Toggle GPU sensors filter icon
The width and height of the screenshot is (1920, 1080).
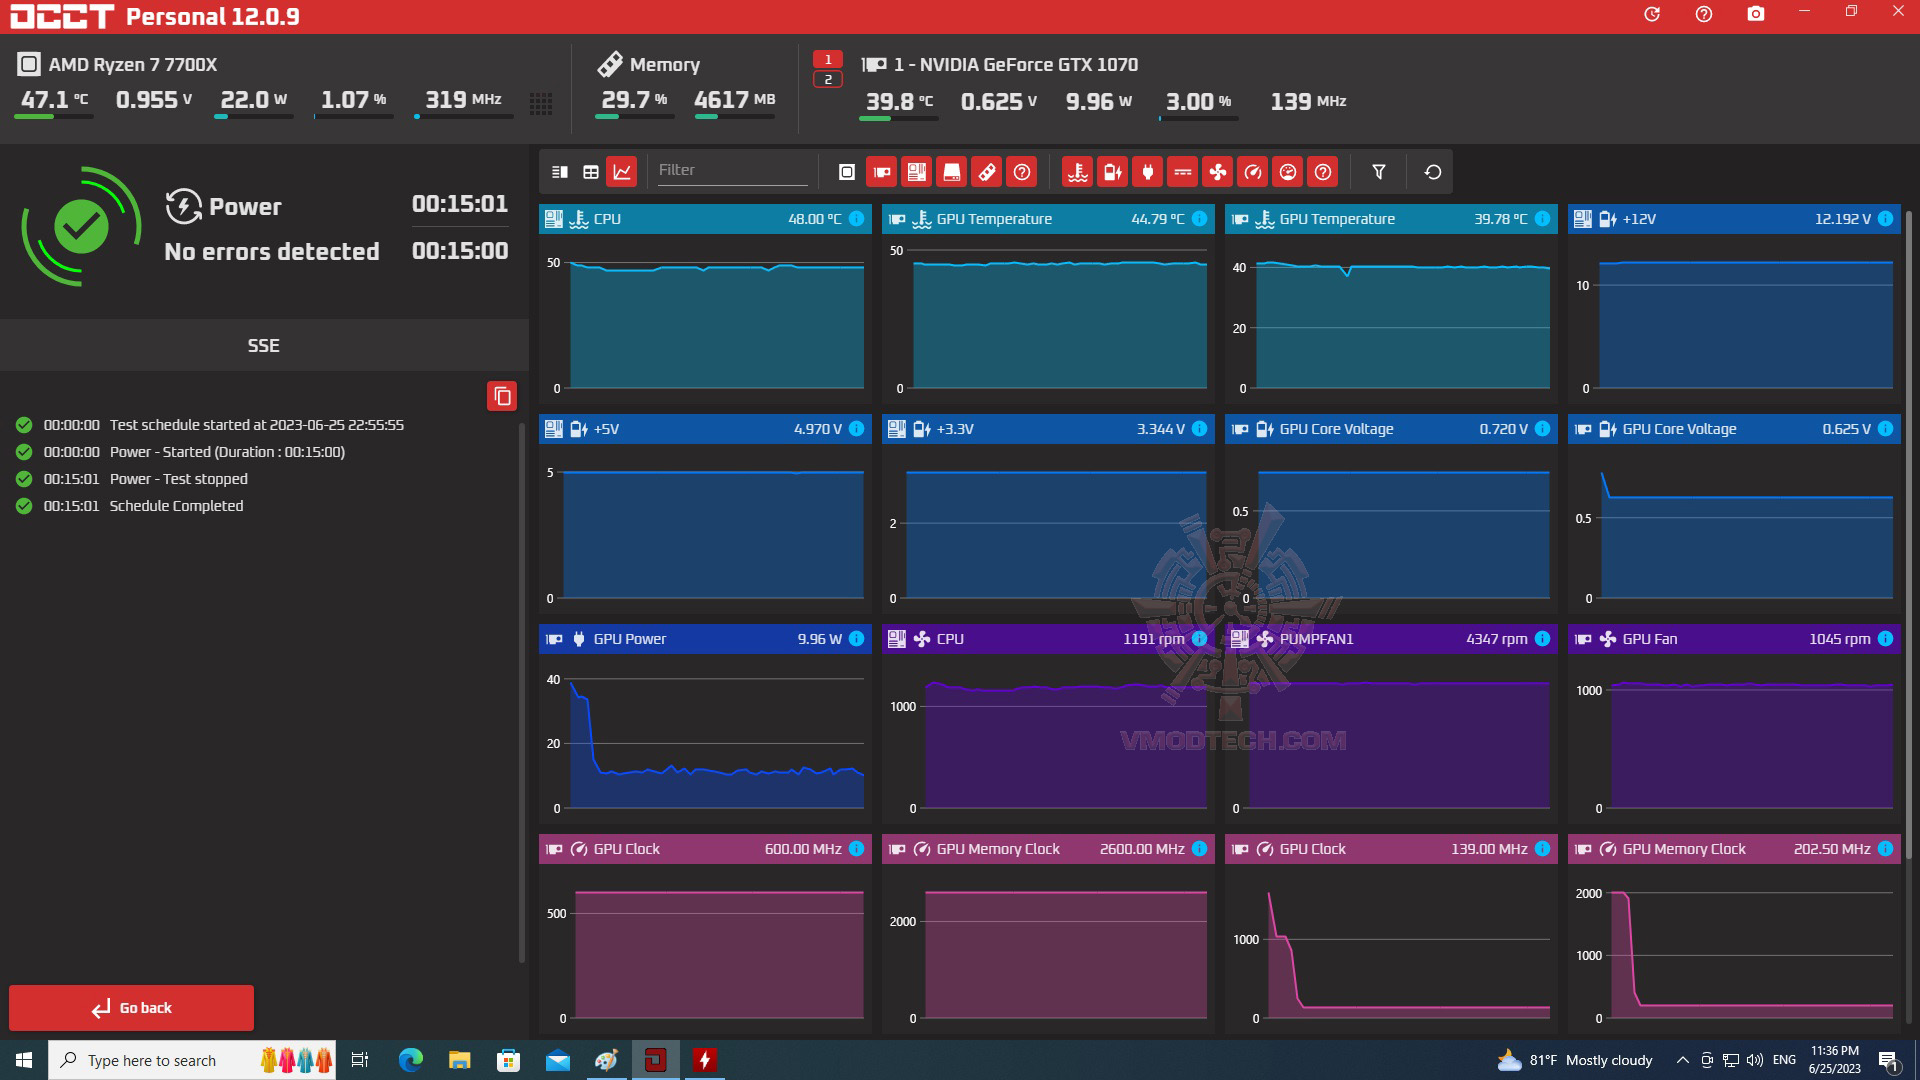pos(881,172)
